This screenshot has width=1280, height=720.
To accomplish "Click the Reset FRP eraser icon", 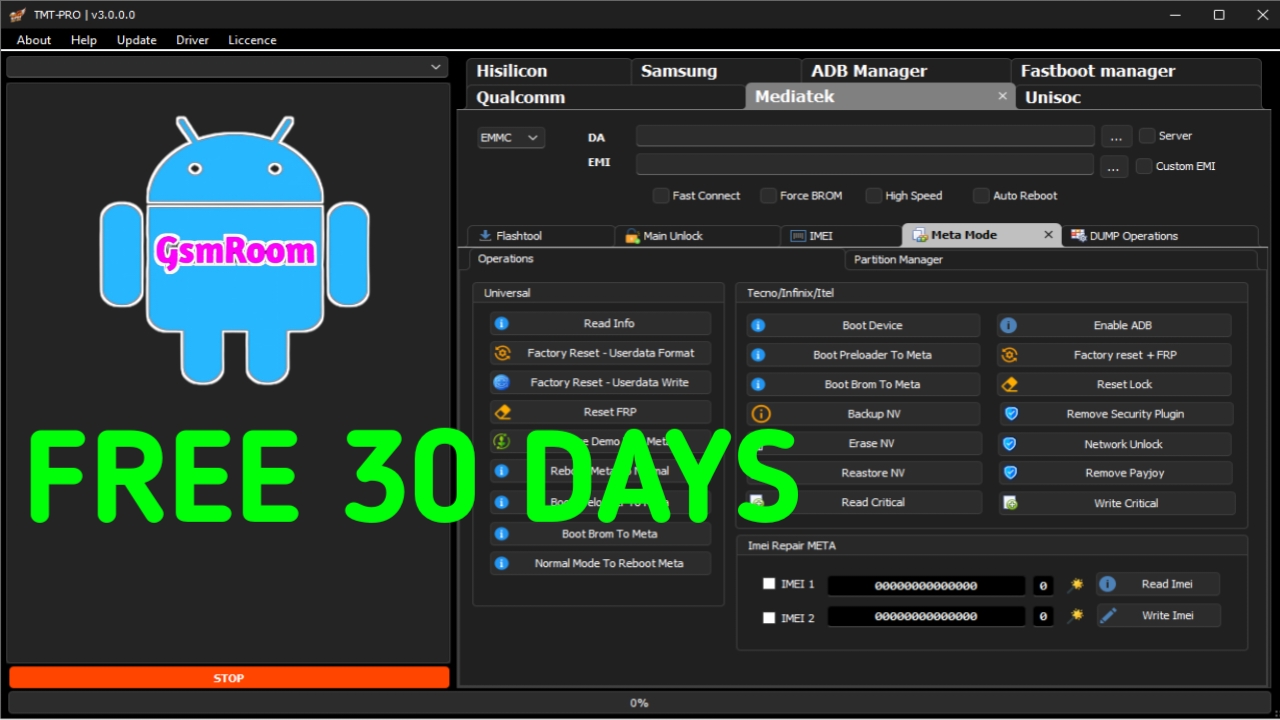I will click(x=502, y=412).
